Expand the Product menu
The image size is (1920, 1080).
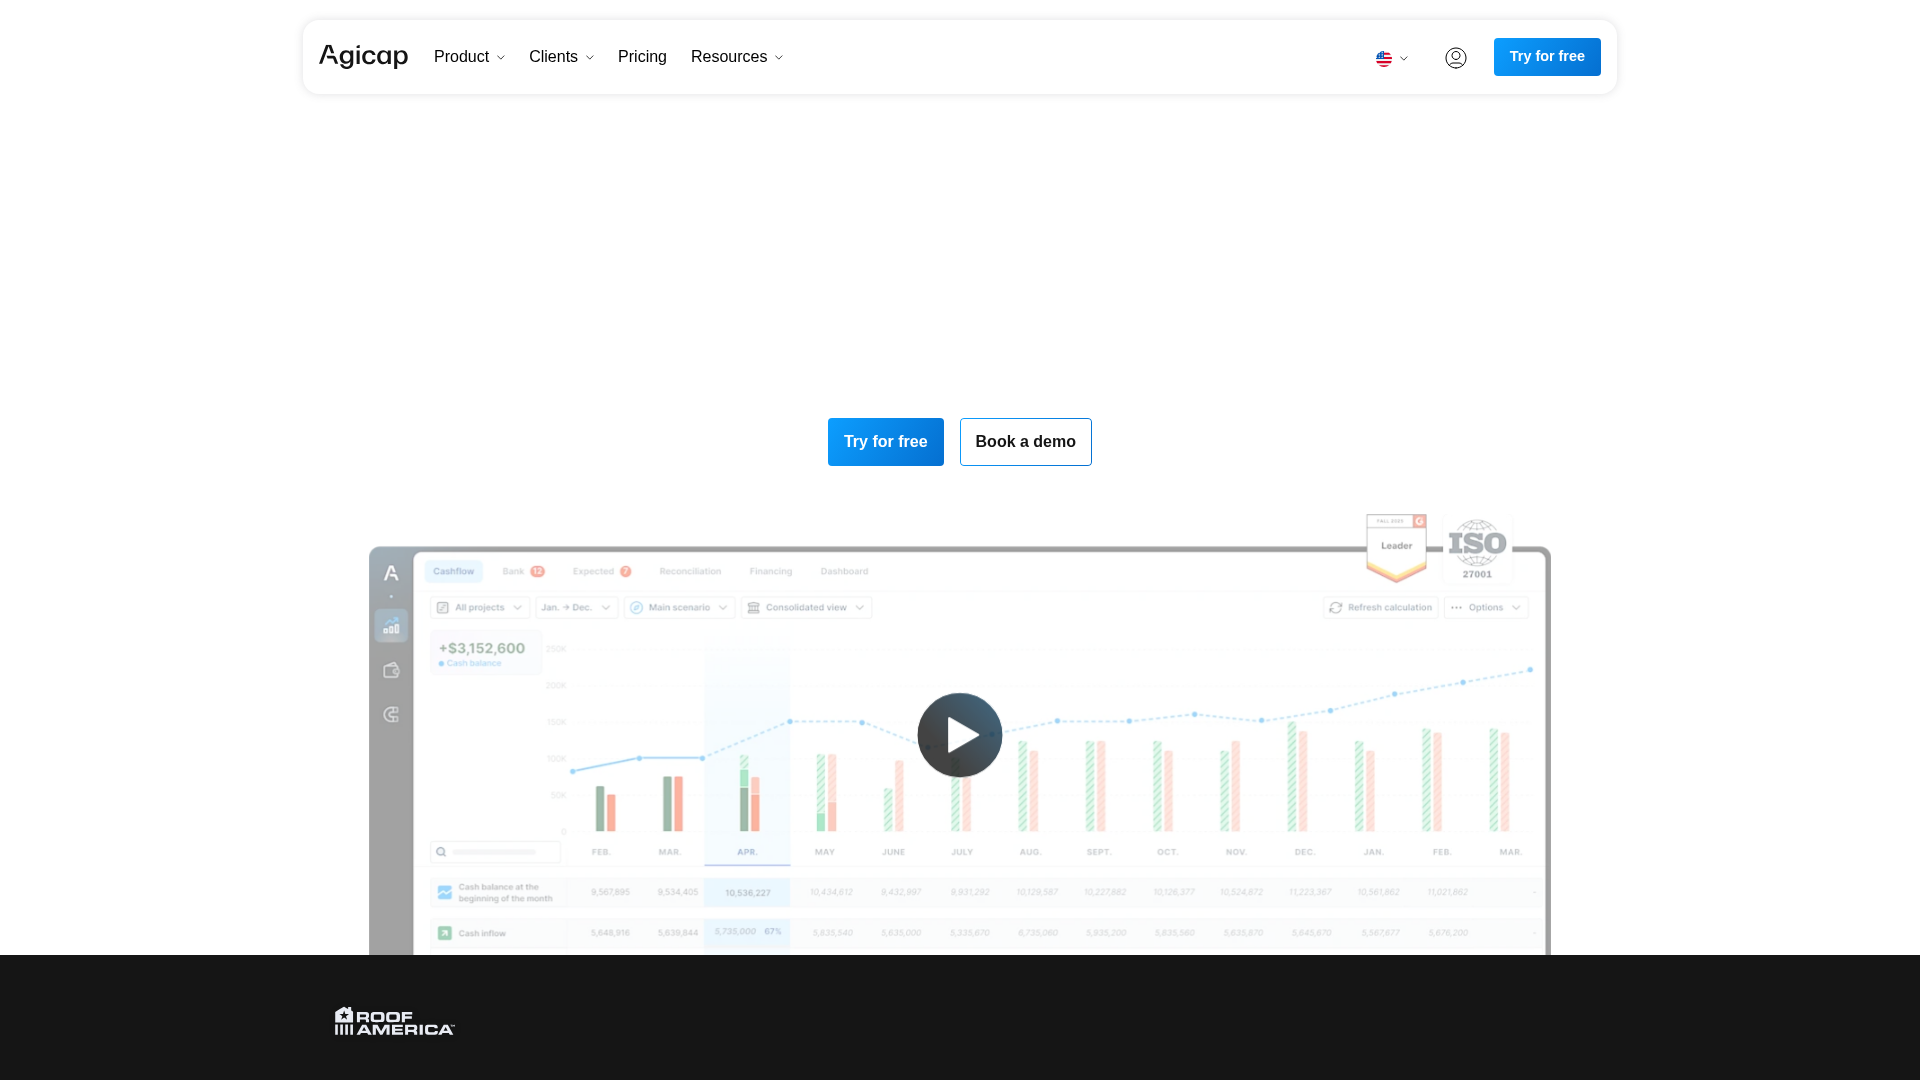(x=469, y=57)
